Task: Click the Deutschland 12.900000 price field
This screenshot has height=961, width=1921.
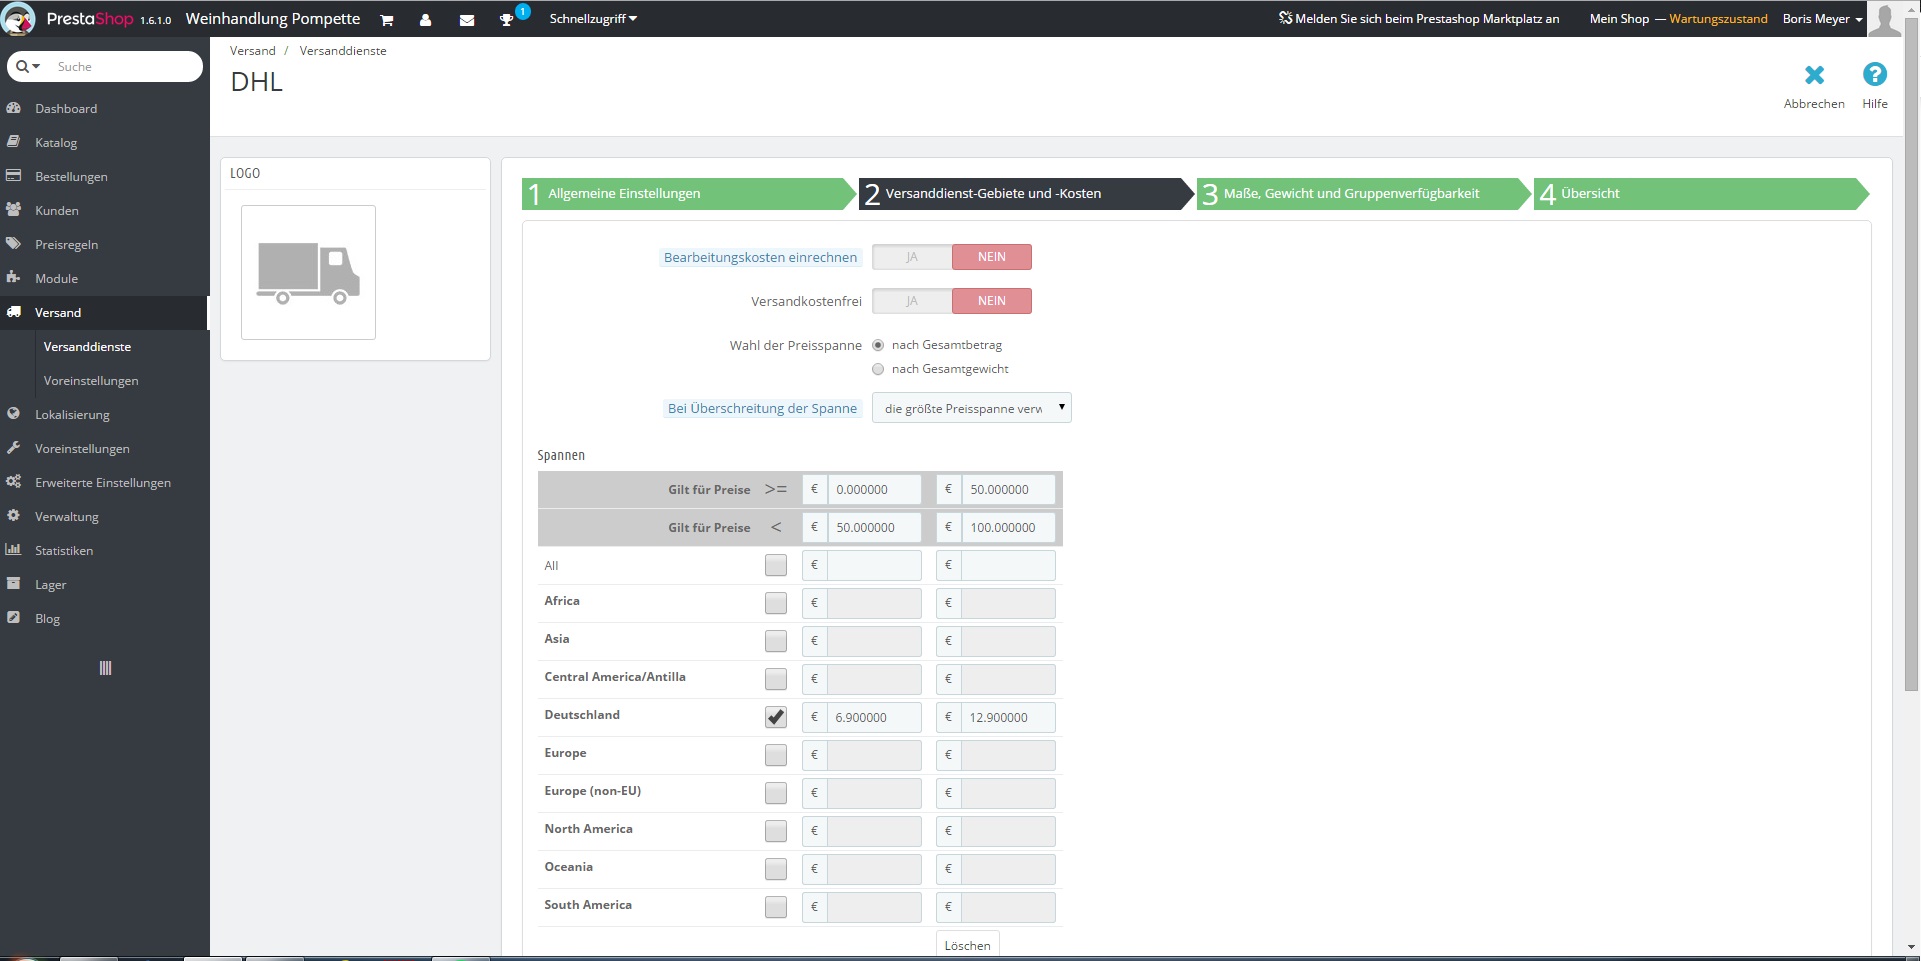Action: click(1008, 718)
